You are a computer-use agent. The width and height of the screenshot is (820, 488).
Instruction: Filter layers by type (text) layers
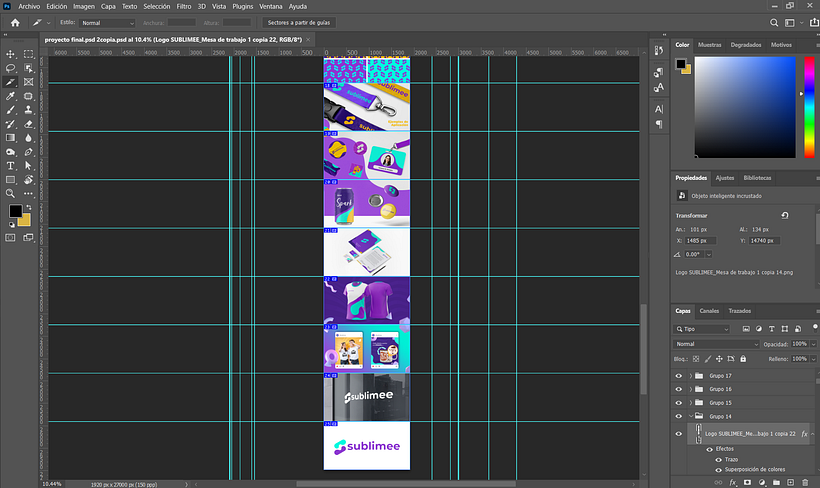pos(771,329)
